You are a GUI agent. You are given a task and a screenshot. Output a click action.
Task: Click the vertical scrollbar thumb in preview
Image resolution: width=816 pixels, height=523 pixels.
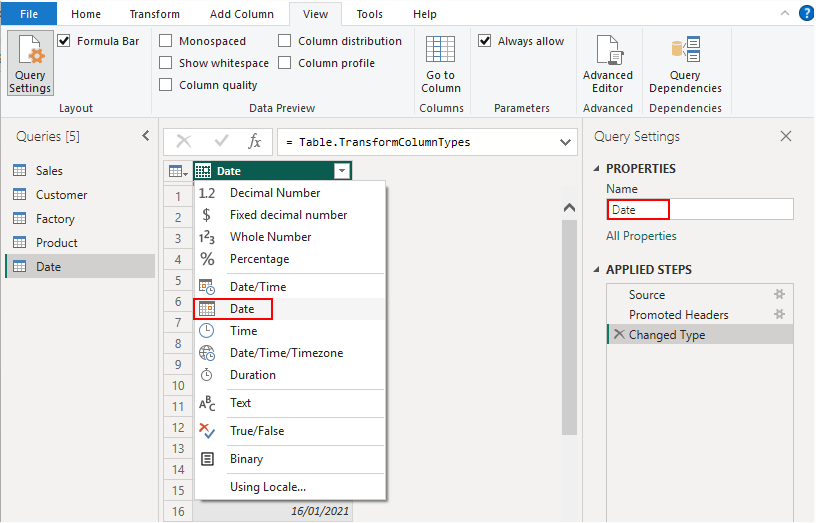pos(569,327)
